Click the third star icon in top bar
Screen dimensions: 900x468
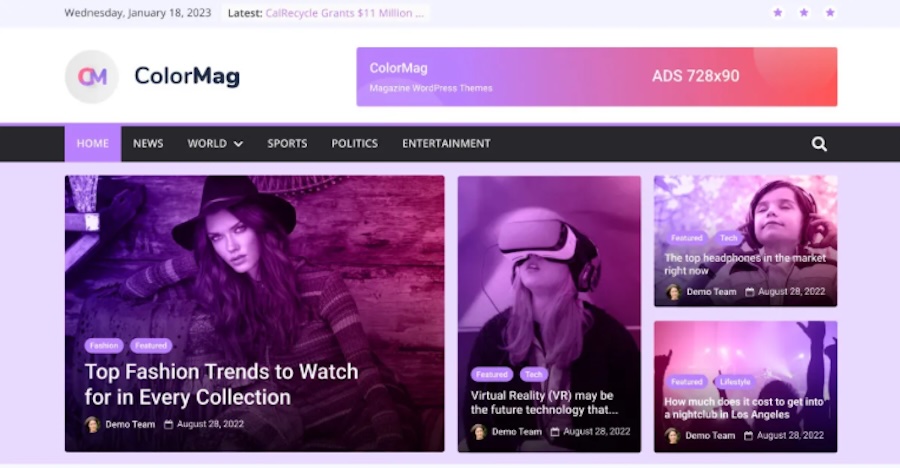(830, 13)
